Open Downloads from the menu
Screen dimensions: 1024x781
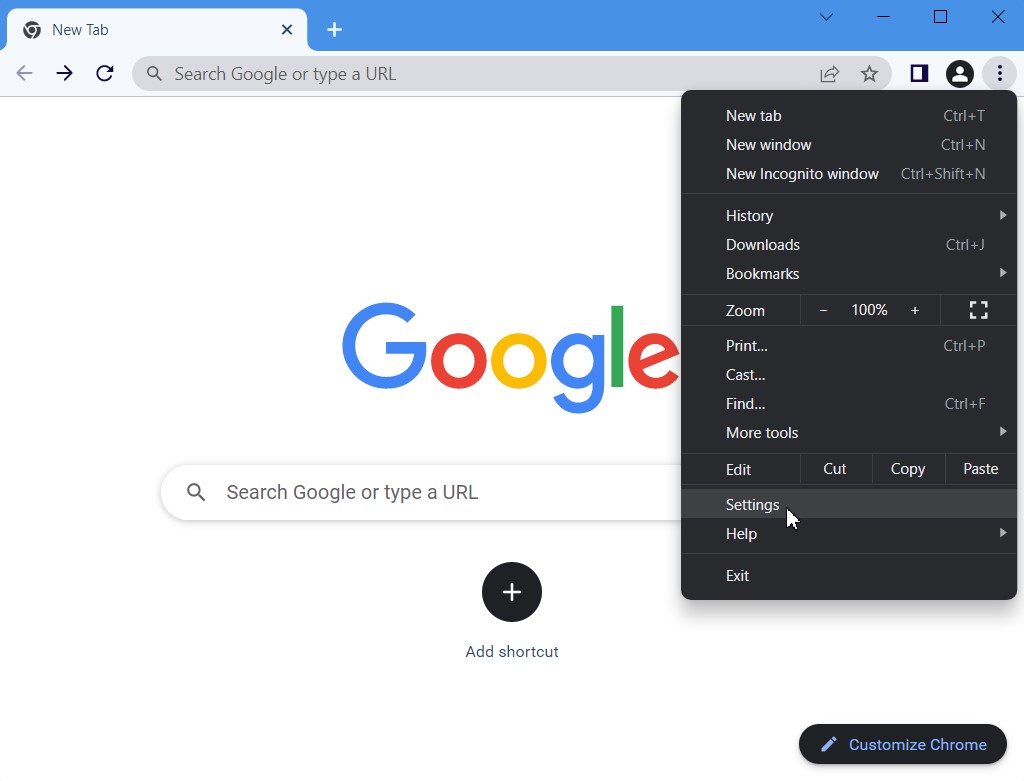[x=848, y=245]
